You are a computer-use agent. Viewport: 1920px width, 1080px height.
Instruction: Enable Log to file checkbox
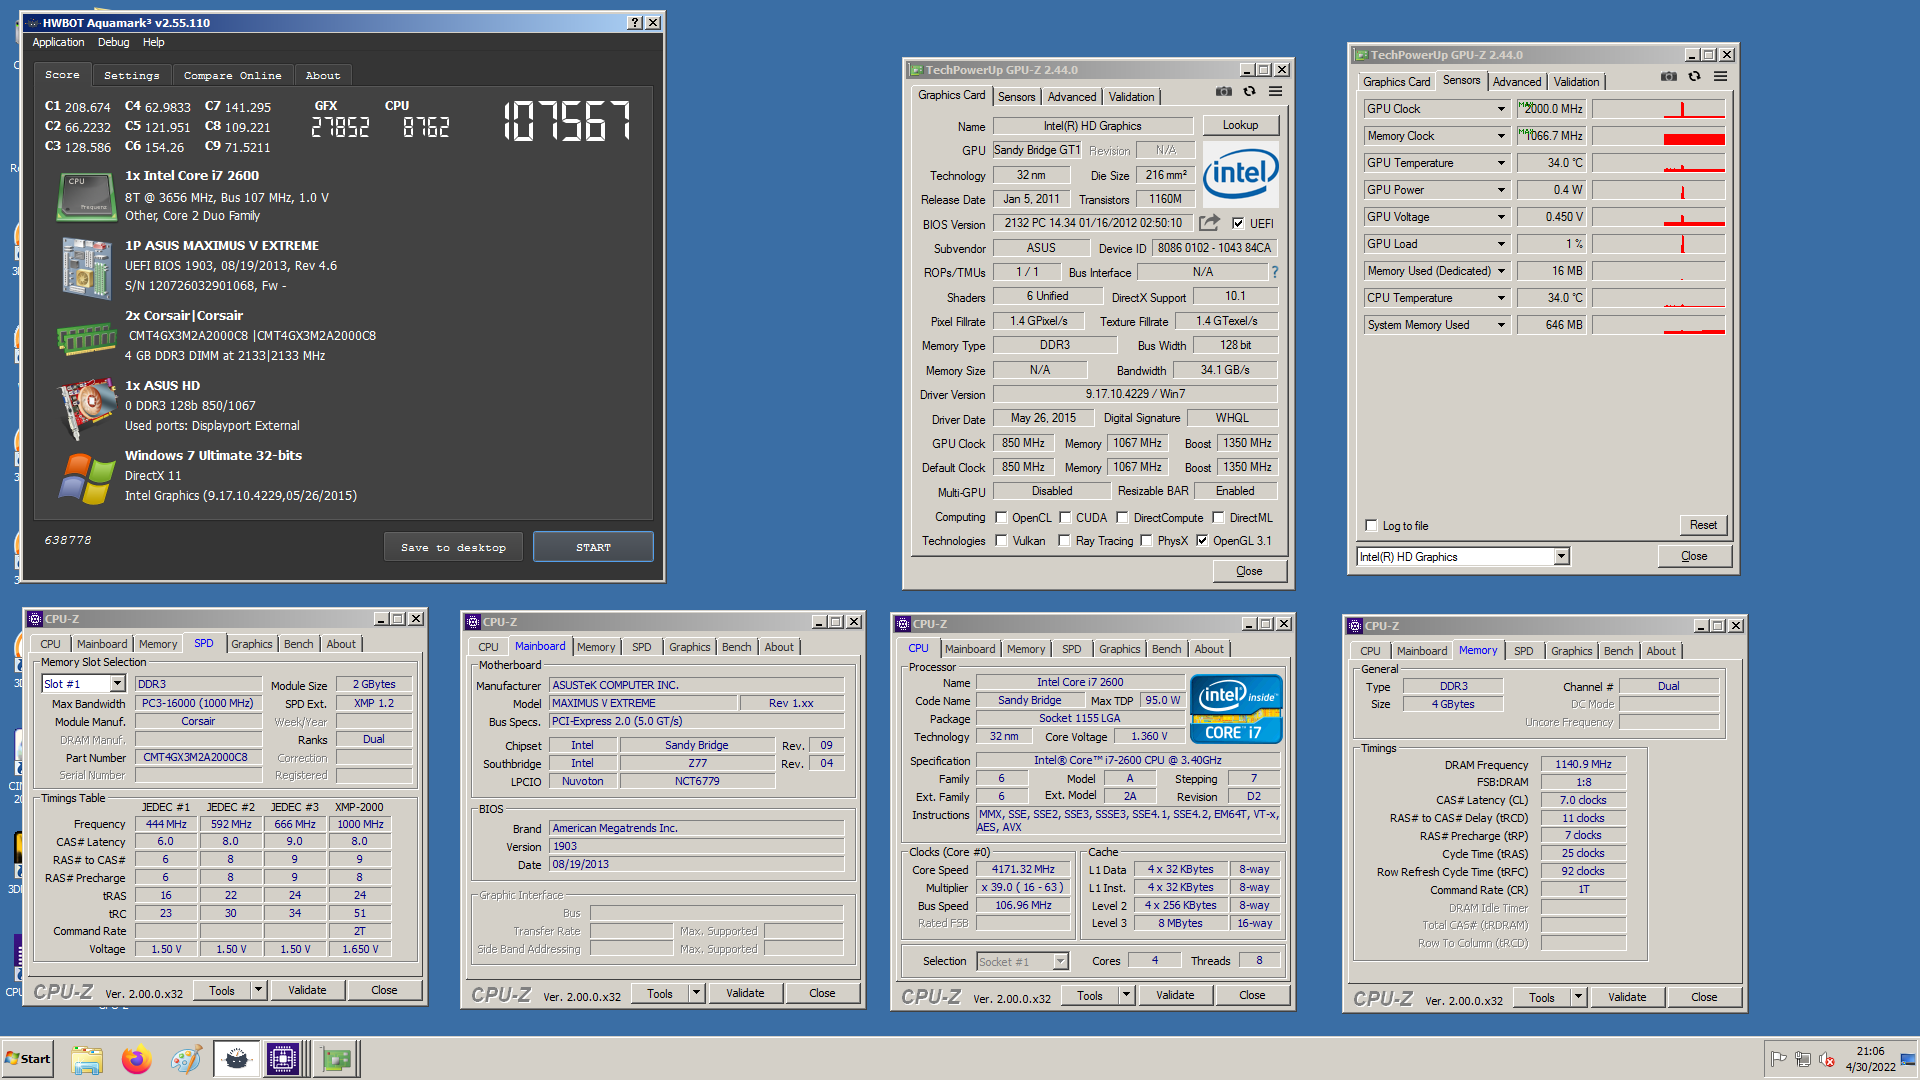coord(1372,526)
